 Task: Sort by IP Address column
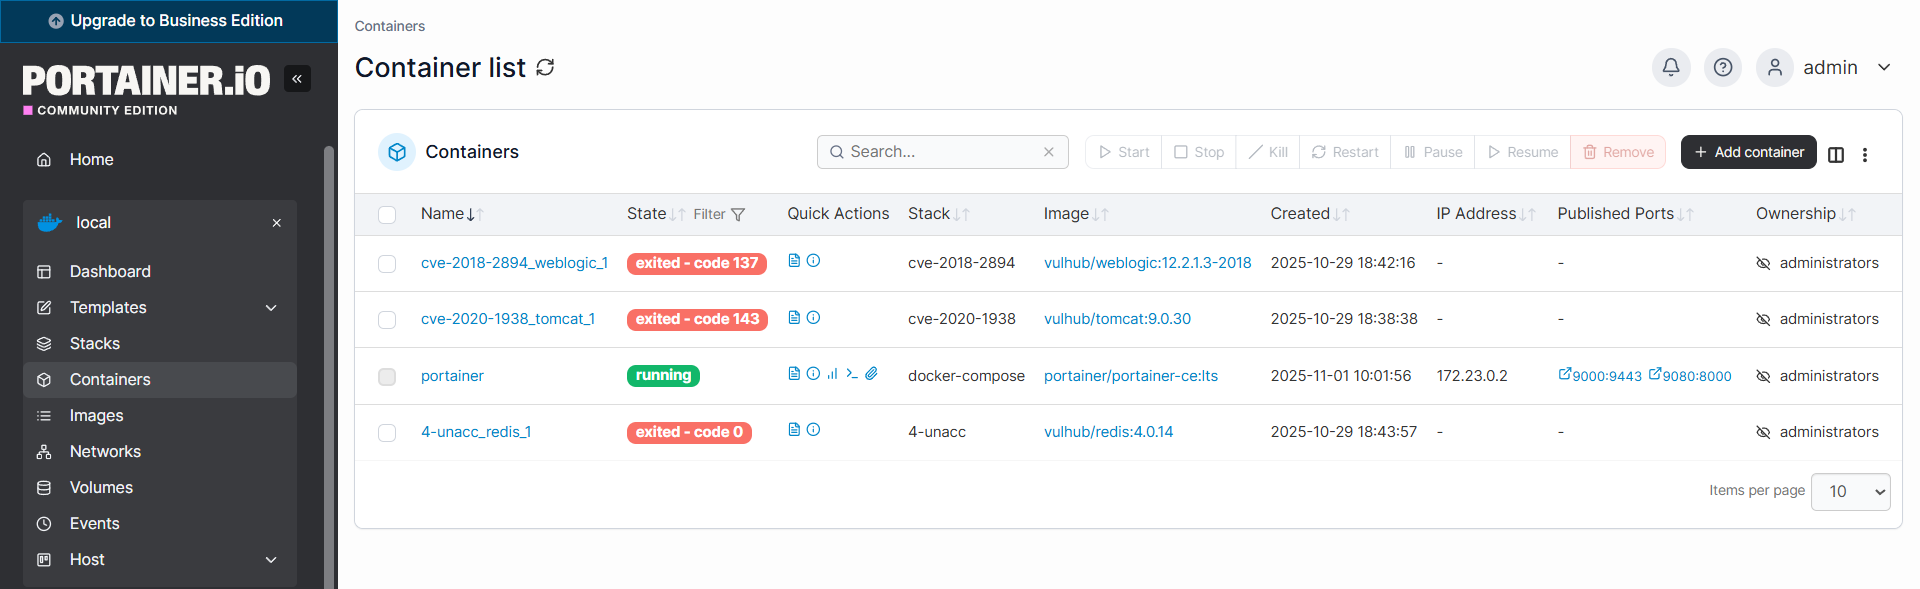(1486, 214)
